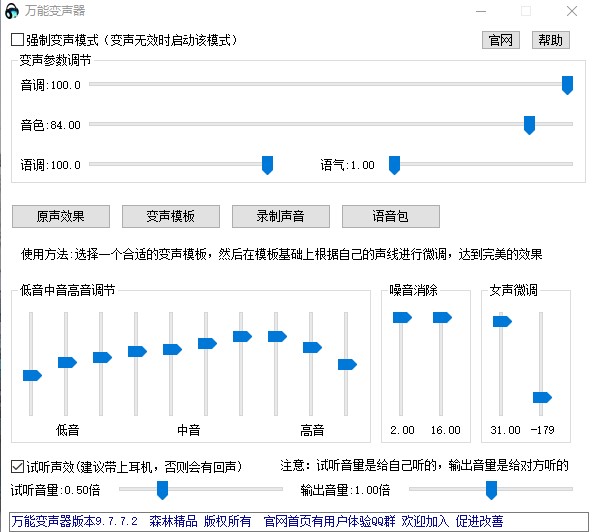Click the 语调 intonation slider handle
This screenshot has width=592, height=532.
[x=267, y=165]
